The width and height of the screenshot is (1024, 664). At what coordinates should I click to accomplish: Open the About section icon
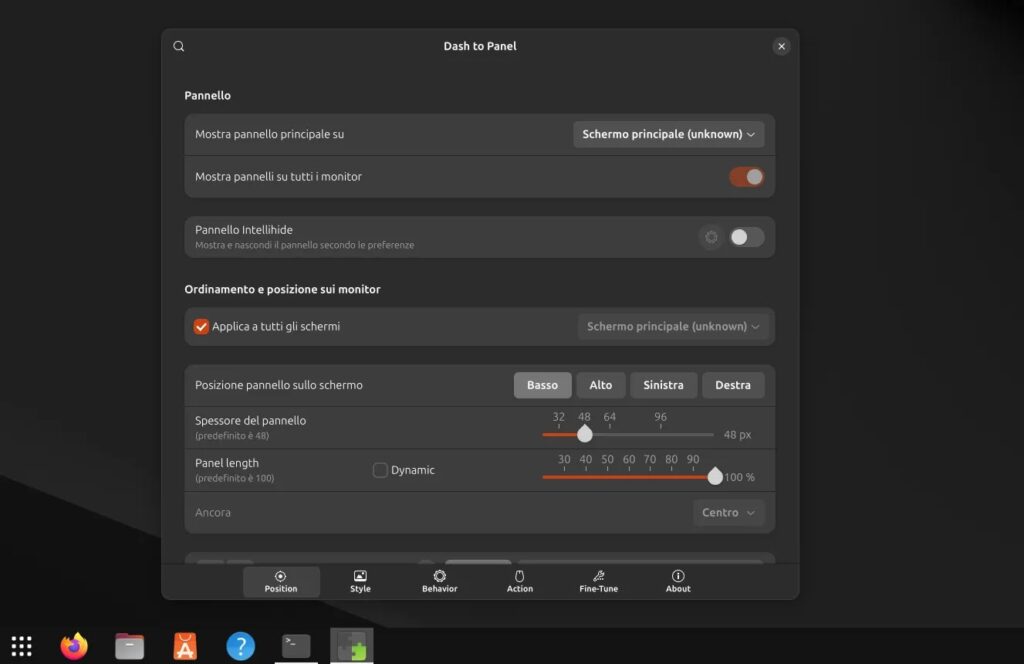(677, 575)
